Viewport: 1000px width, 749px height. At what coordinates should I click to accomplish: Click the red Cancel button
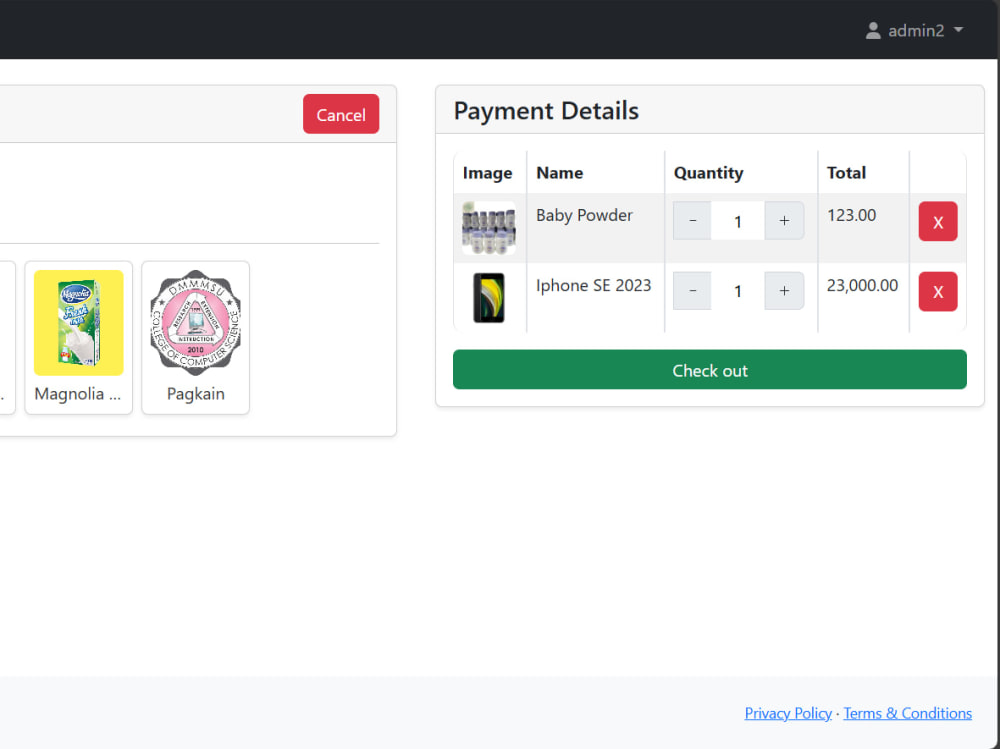[x=341, y=114]
